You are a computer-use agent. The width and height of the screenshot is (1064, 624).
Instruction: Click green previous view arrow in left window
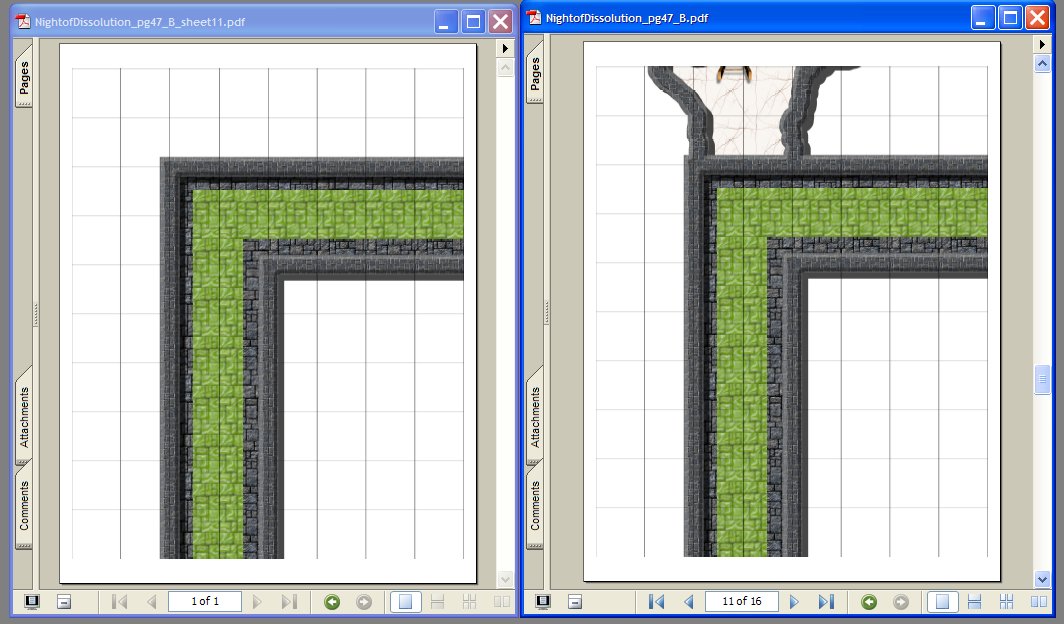click(332, 602)
